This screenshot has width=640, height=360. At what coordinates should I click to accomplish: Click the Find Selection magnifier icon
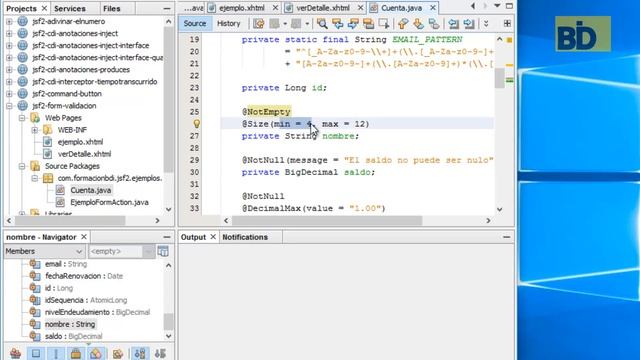[322, 24]
